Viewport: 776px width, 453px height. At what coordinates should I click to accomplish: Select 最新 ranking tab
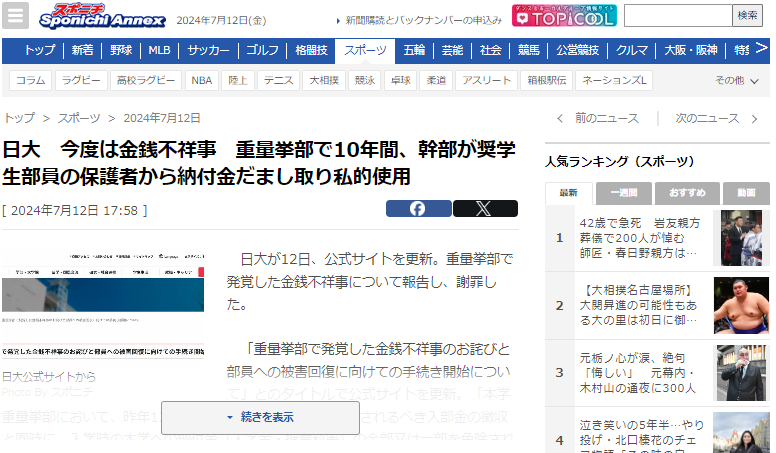pyautogui.click(x=569, y=193)
